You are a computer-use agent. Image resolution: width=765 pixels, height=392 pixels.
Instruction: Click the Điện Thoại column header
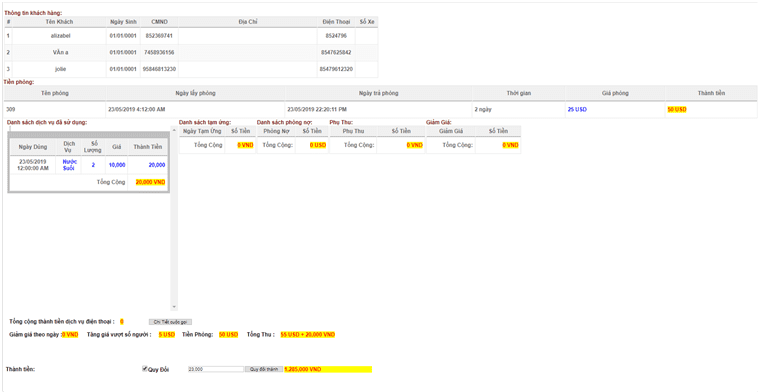coord(336,22)
